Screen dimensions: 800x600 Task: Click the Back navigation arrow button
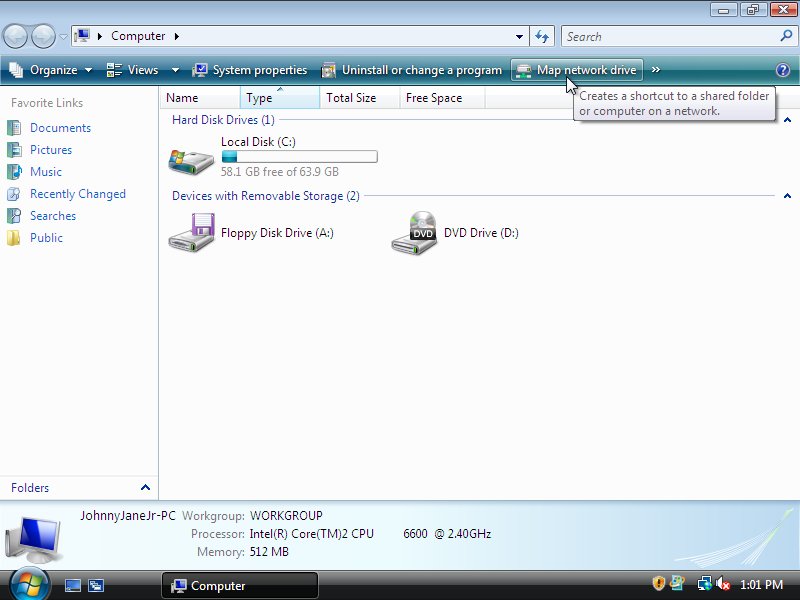15,37
